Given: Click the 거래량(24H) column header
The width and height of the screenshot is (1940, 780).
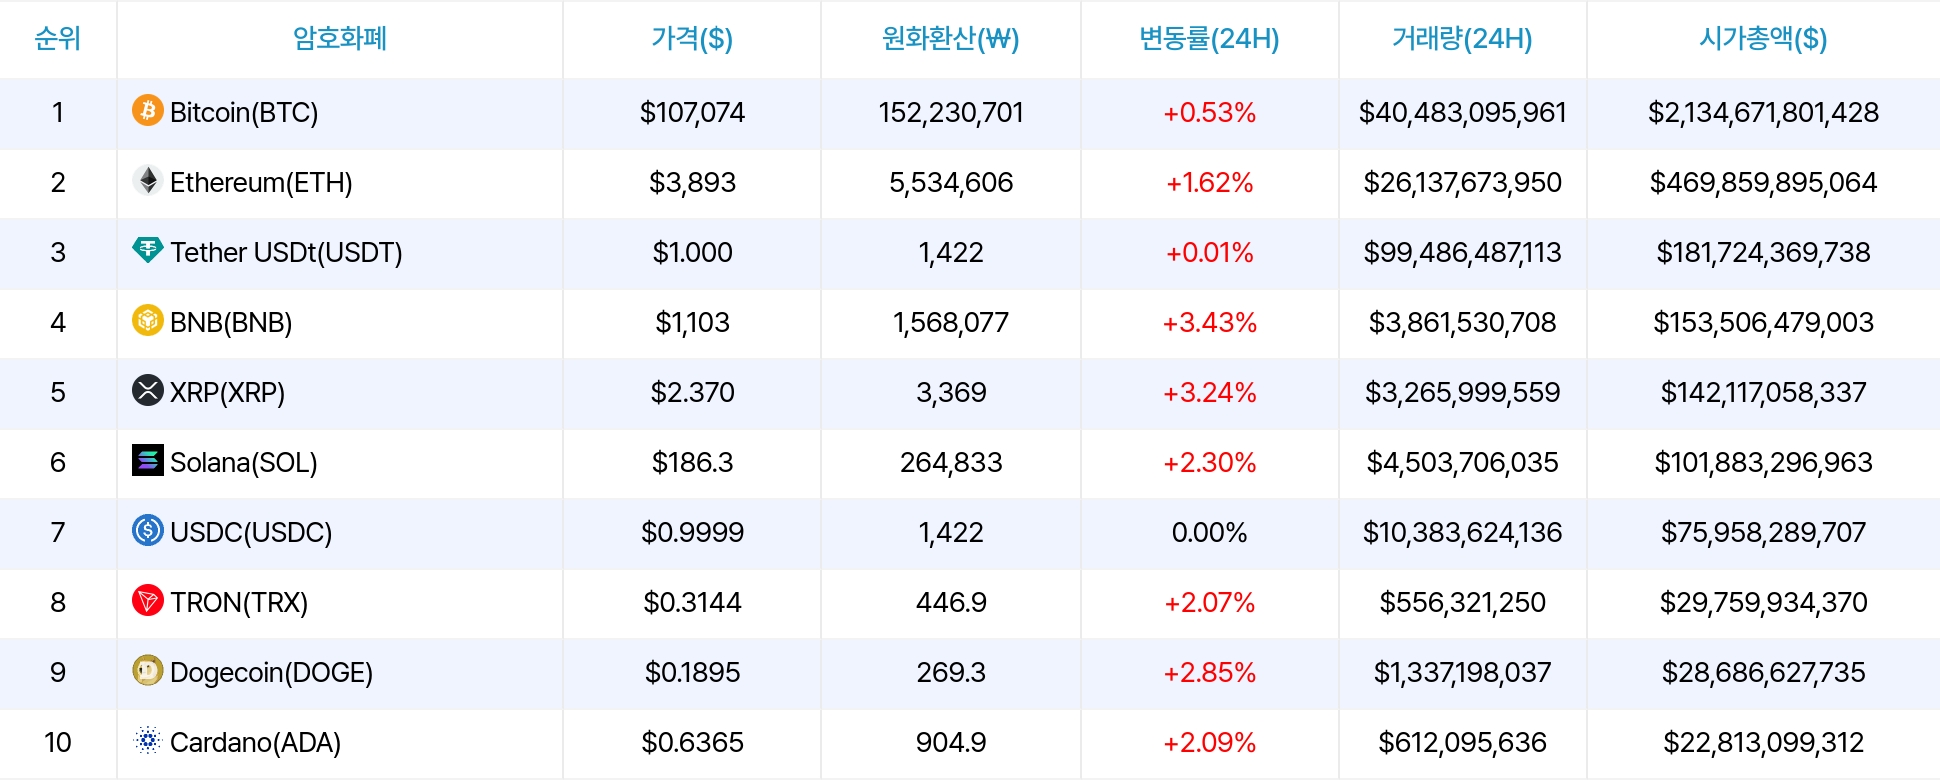Looking at the screenshot, I should point(1462,39).
